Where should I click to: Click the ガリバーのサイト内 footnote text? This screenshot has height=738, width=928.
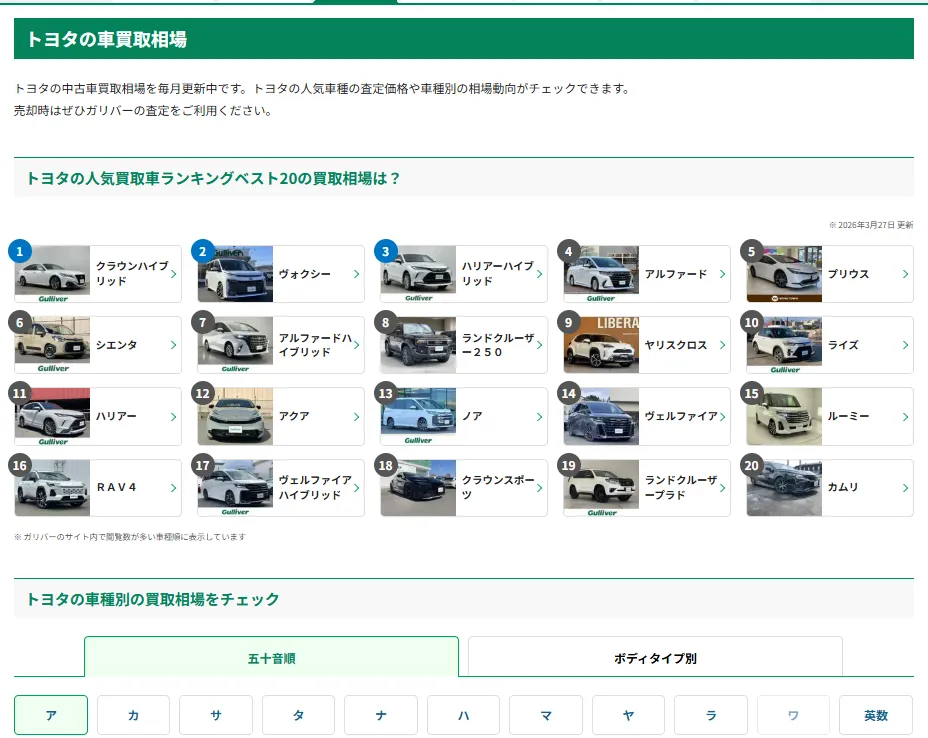pos(130,537)
